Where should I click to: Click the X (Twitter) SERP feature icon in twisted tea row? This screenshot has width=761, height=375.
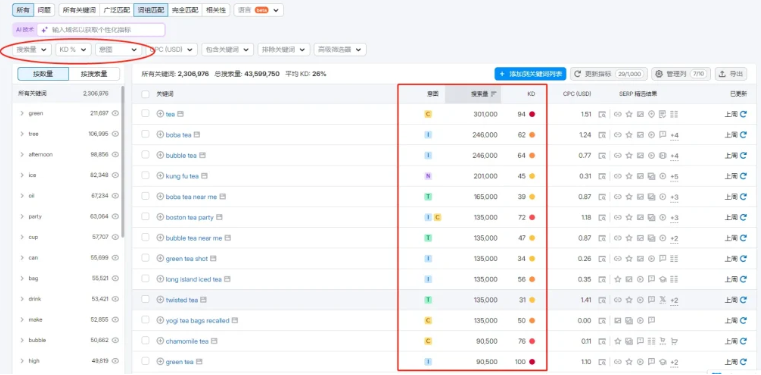click(663, 300)
